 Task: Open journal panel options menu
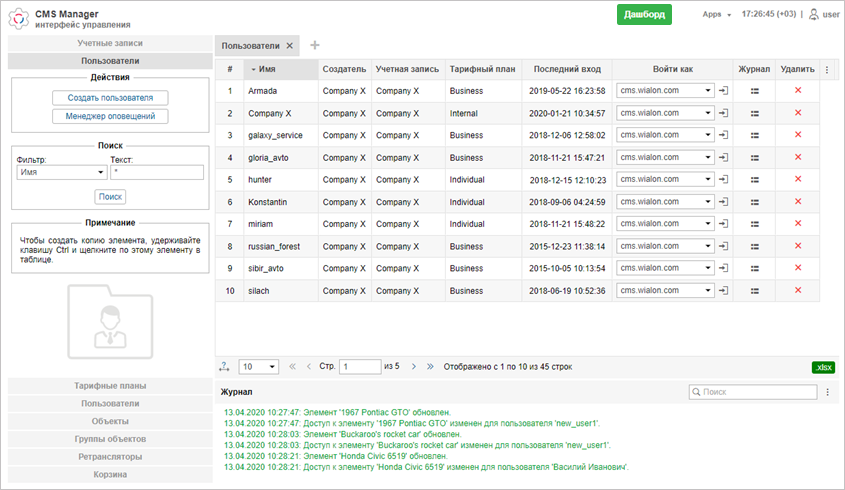pos(827,393)
